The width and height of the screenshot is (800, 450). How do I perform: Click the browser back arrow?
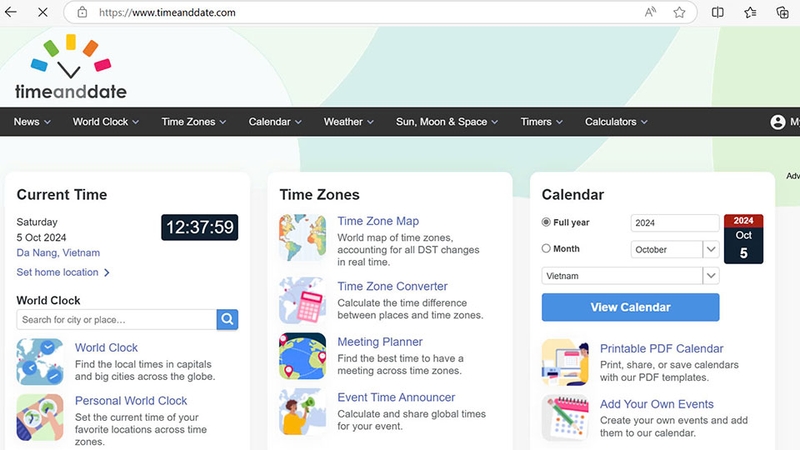pyautogui.click(x=11, y=12)
